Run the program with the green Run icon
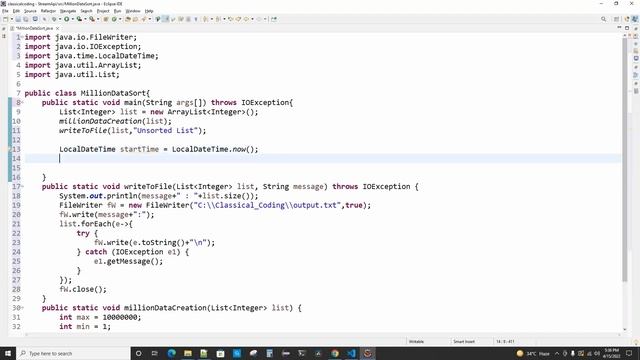The height and width of the screenshot is (360, 640). 66,19
